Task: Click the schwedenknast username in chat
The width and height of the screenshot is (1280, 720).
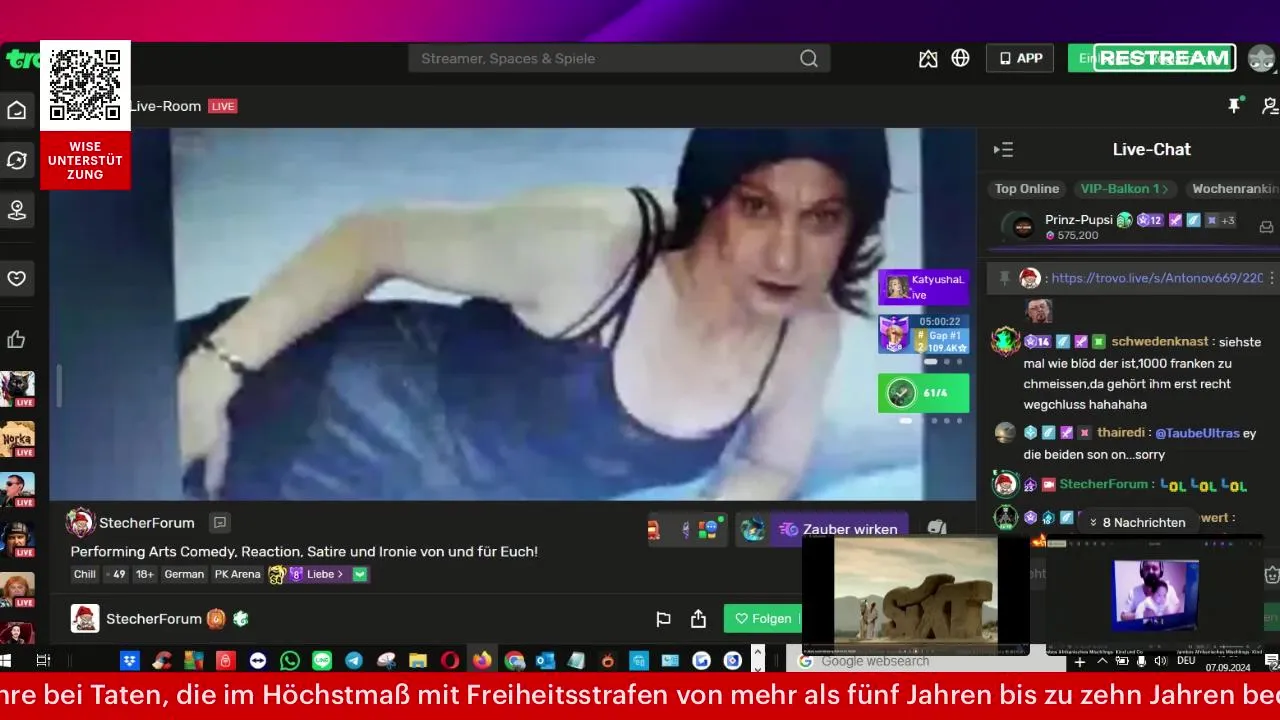Action: pos(1159,341)
